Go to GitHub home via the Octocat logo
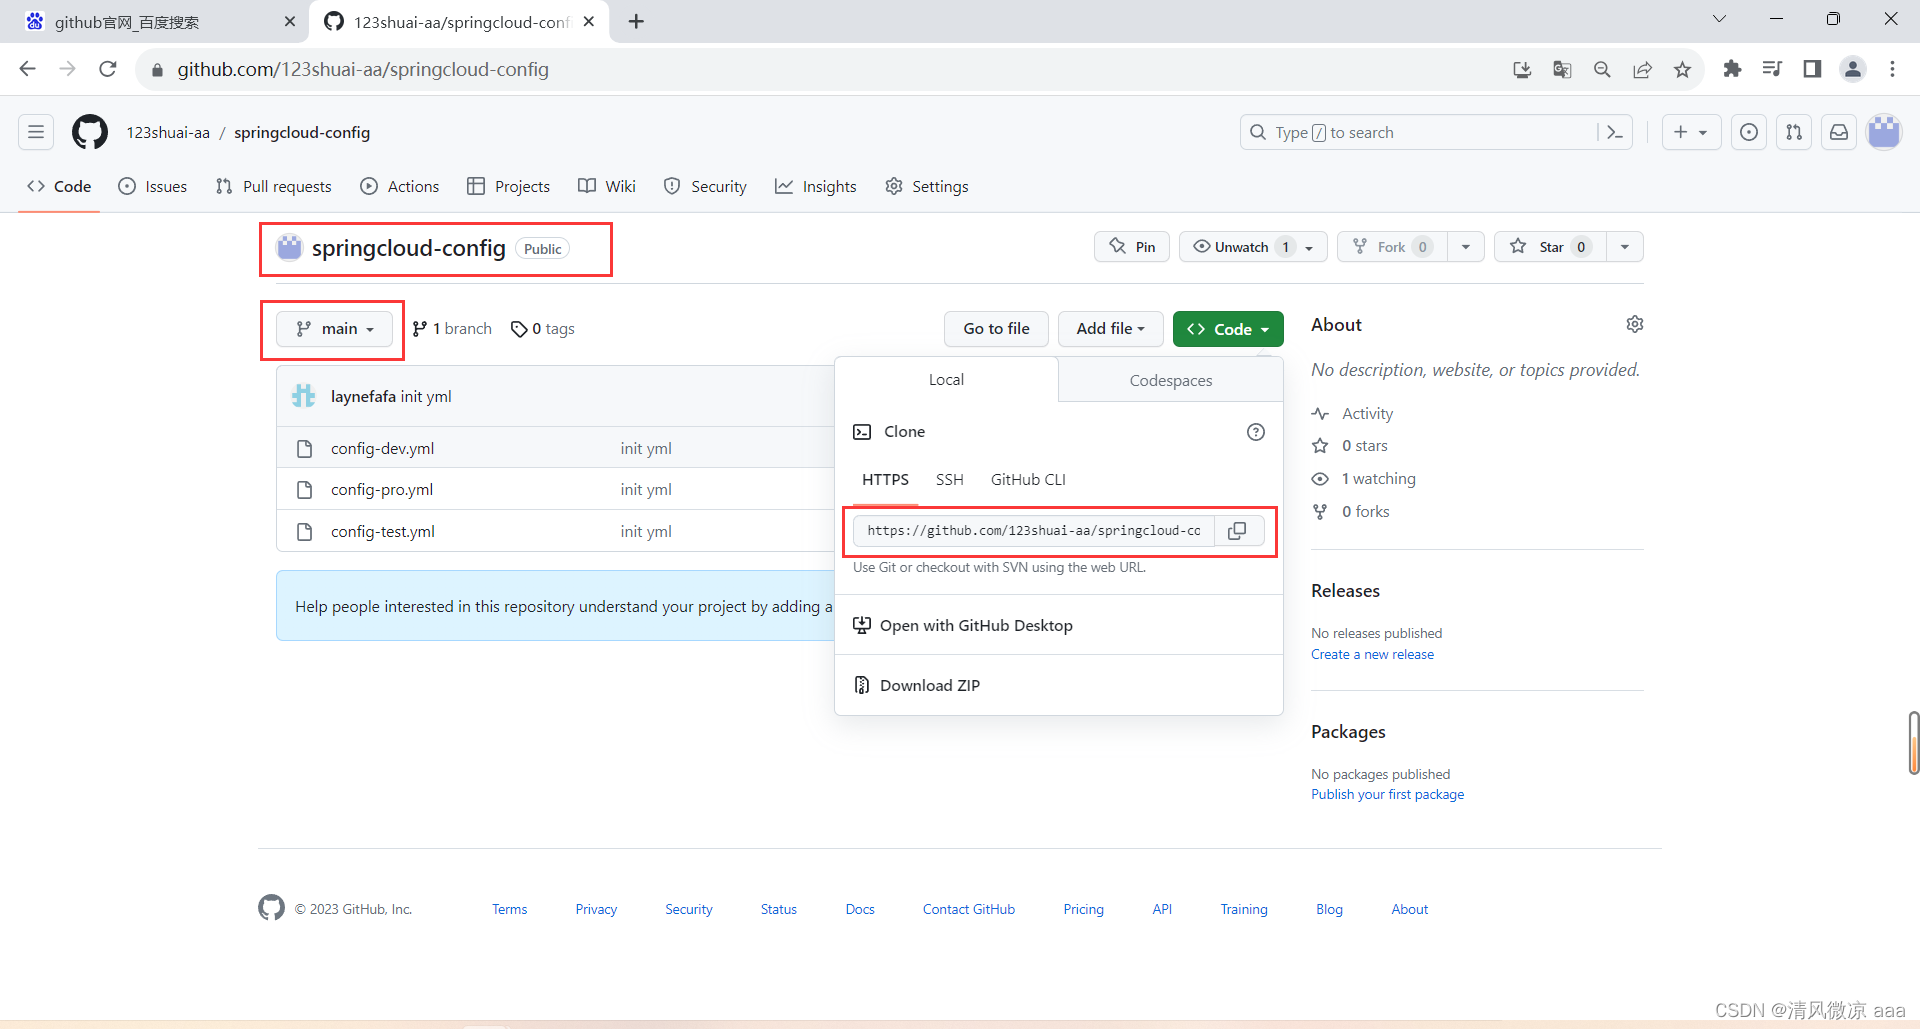 point(90,132)
